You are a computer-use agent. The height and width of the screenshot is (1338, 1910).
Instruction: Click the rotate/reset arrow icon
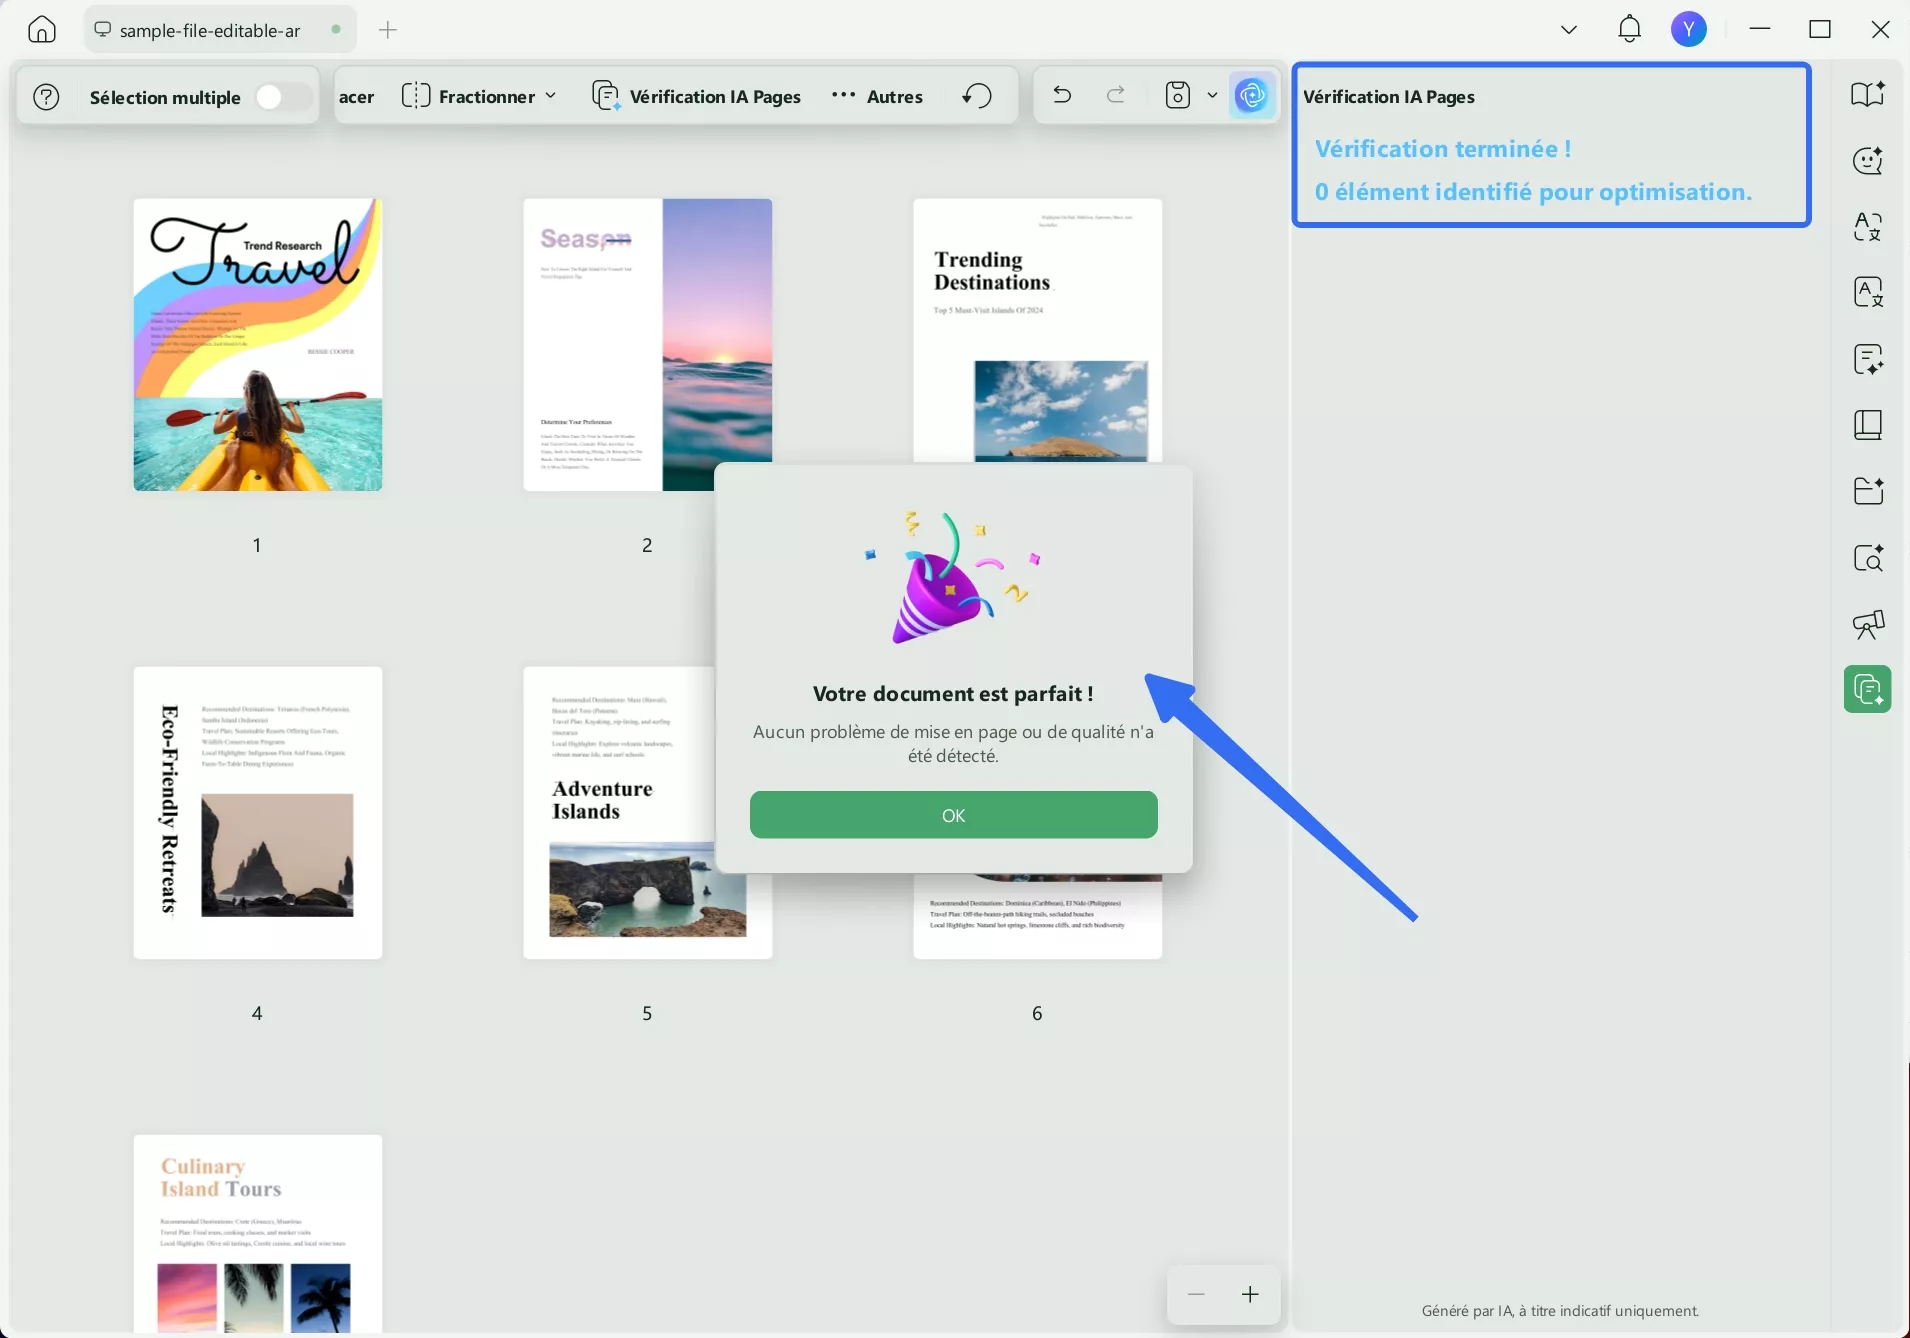pos(977,96)
